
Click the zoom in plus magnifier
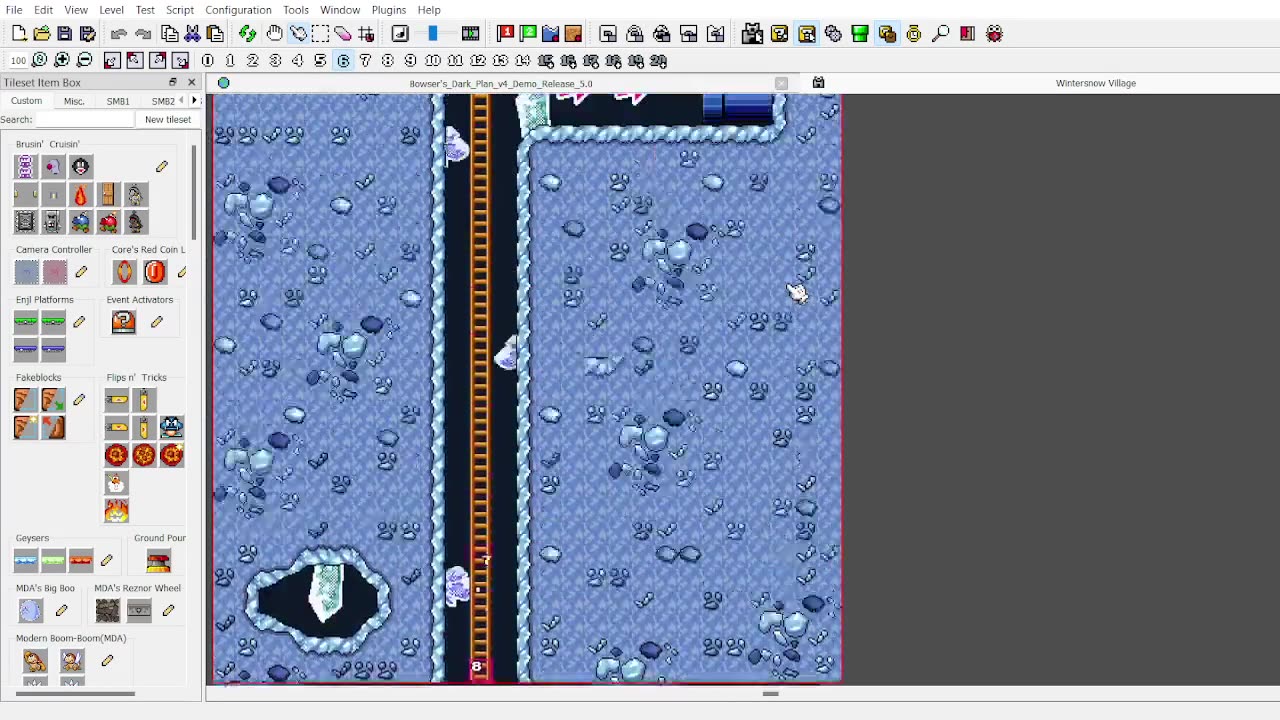[x=62, y=61]
